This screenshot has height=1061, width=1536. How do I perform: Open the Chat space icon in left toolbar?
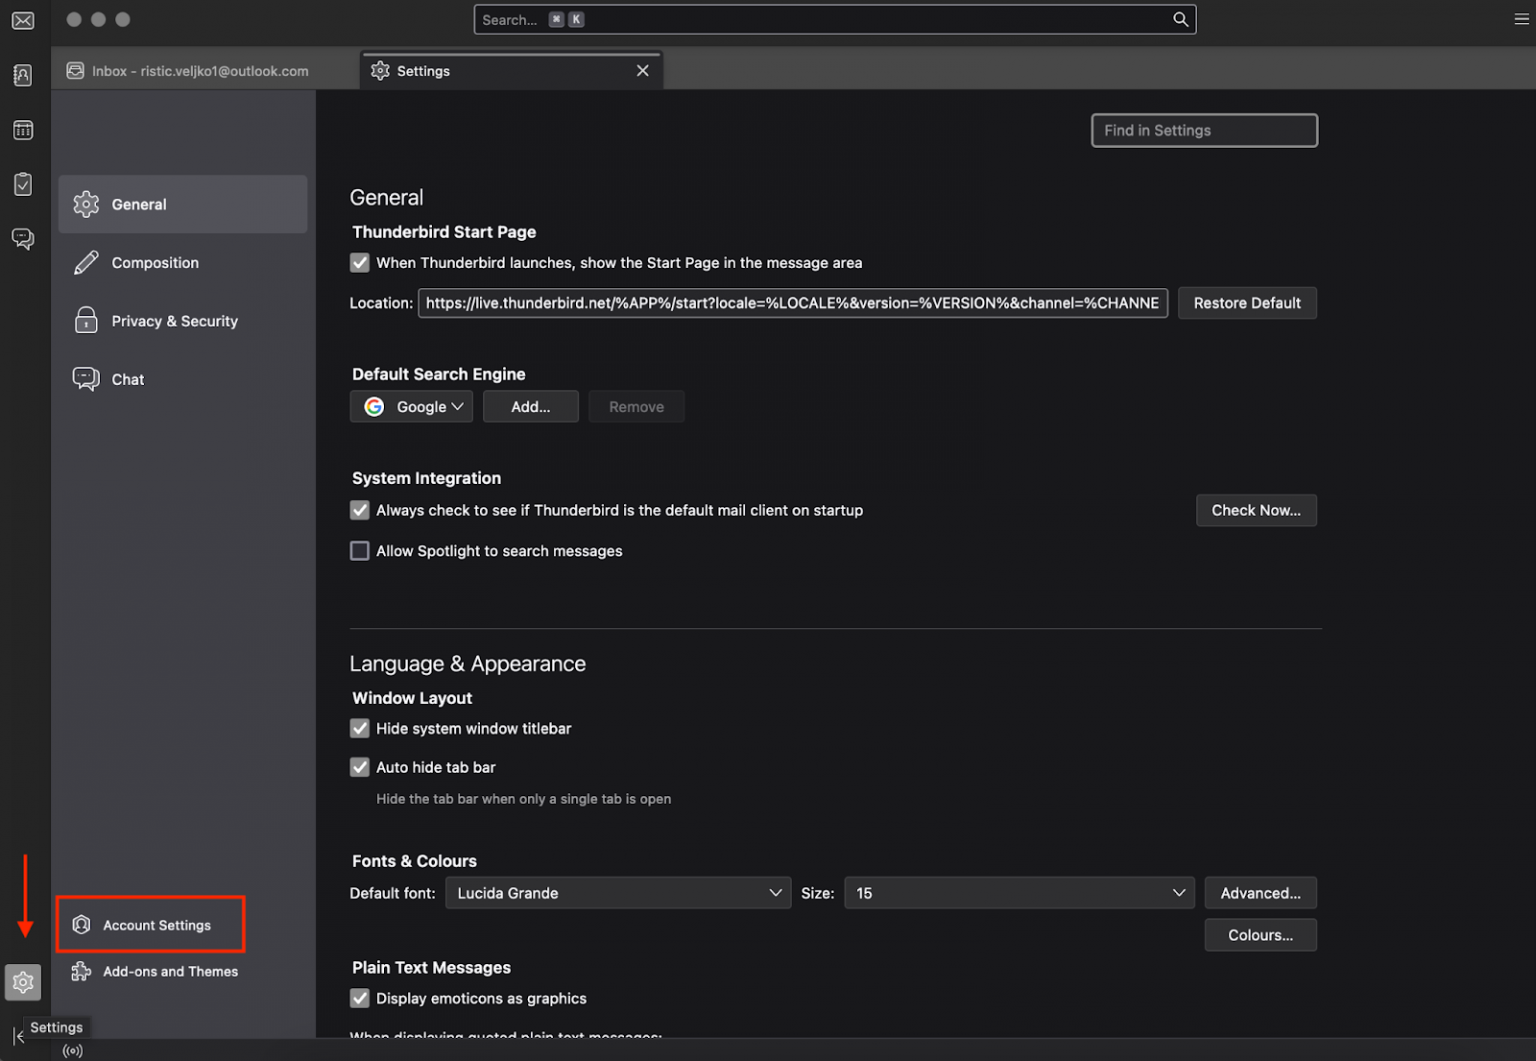pos(23,238)
